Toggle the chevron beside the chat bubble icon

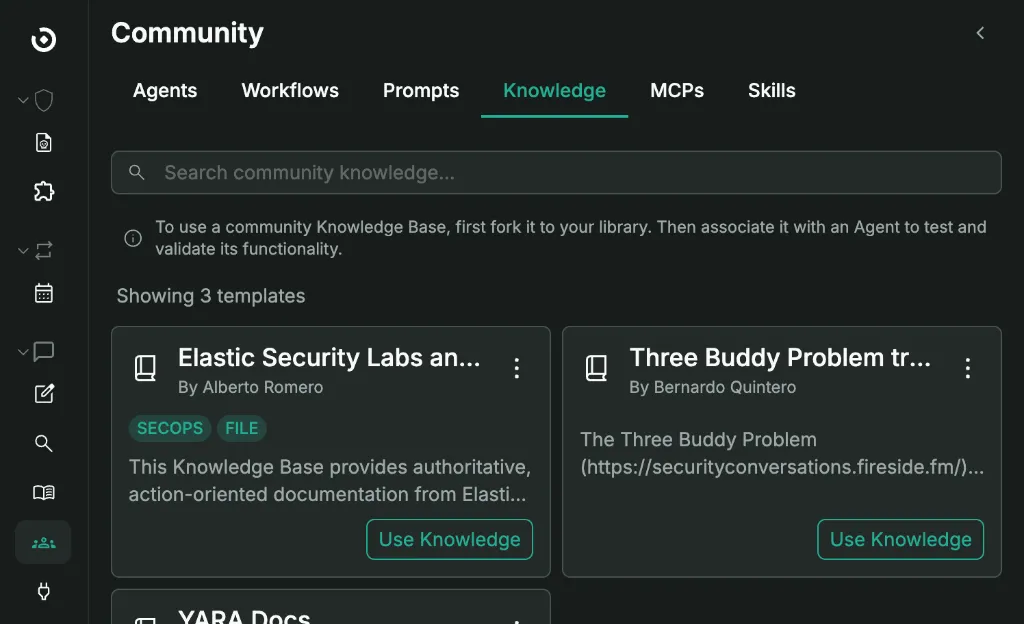click(23, 352)
